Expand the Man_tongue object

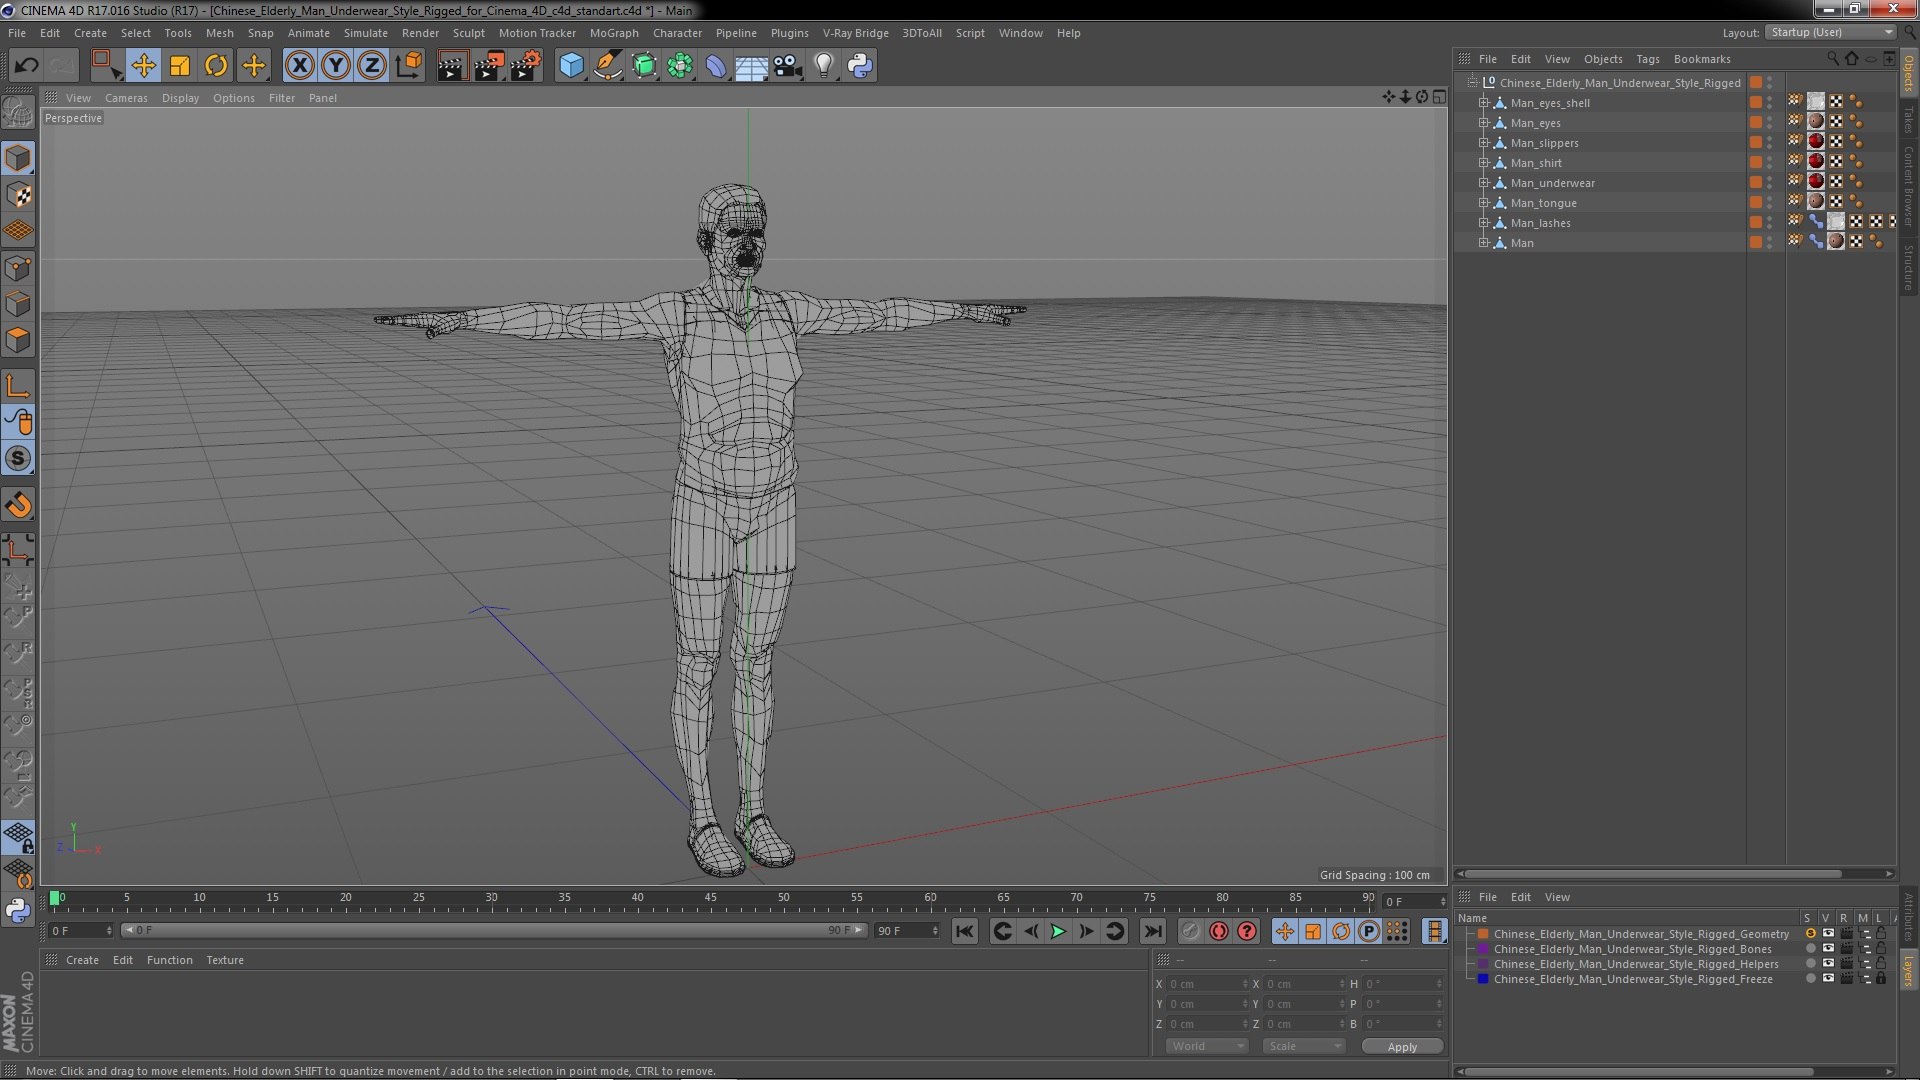coord(1484,203)
